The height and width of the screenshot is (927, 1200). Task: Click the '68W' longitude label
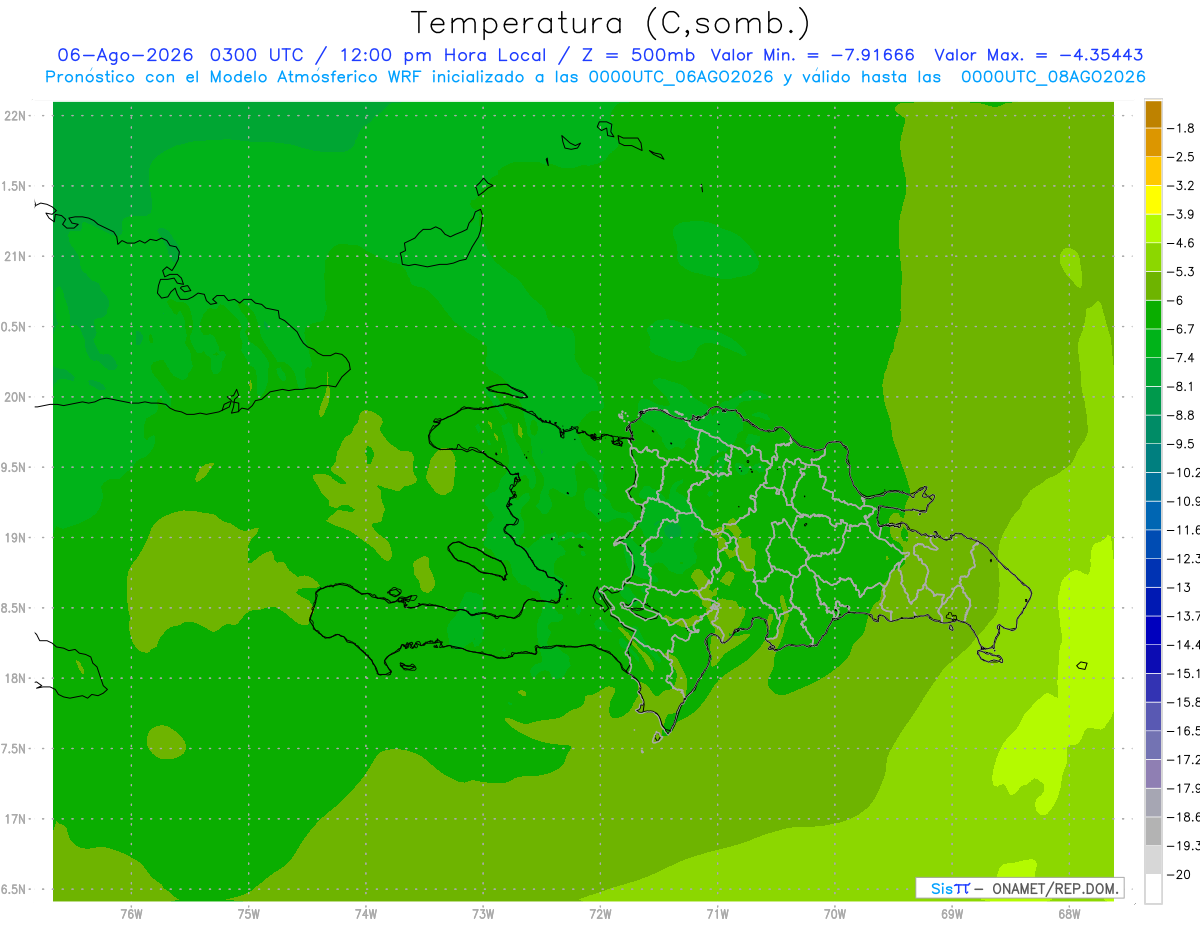(x=1069, y=914)
